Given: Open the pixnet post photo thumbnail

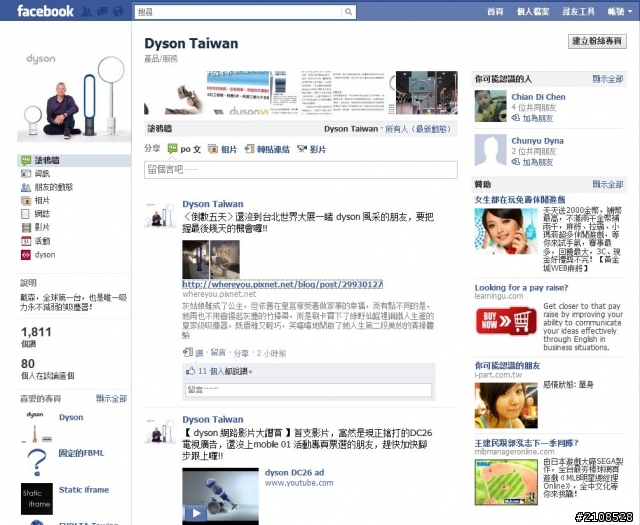Looking at the screenshot, I should click(x=211, y=259).
